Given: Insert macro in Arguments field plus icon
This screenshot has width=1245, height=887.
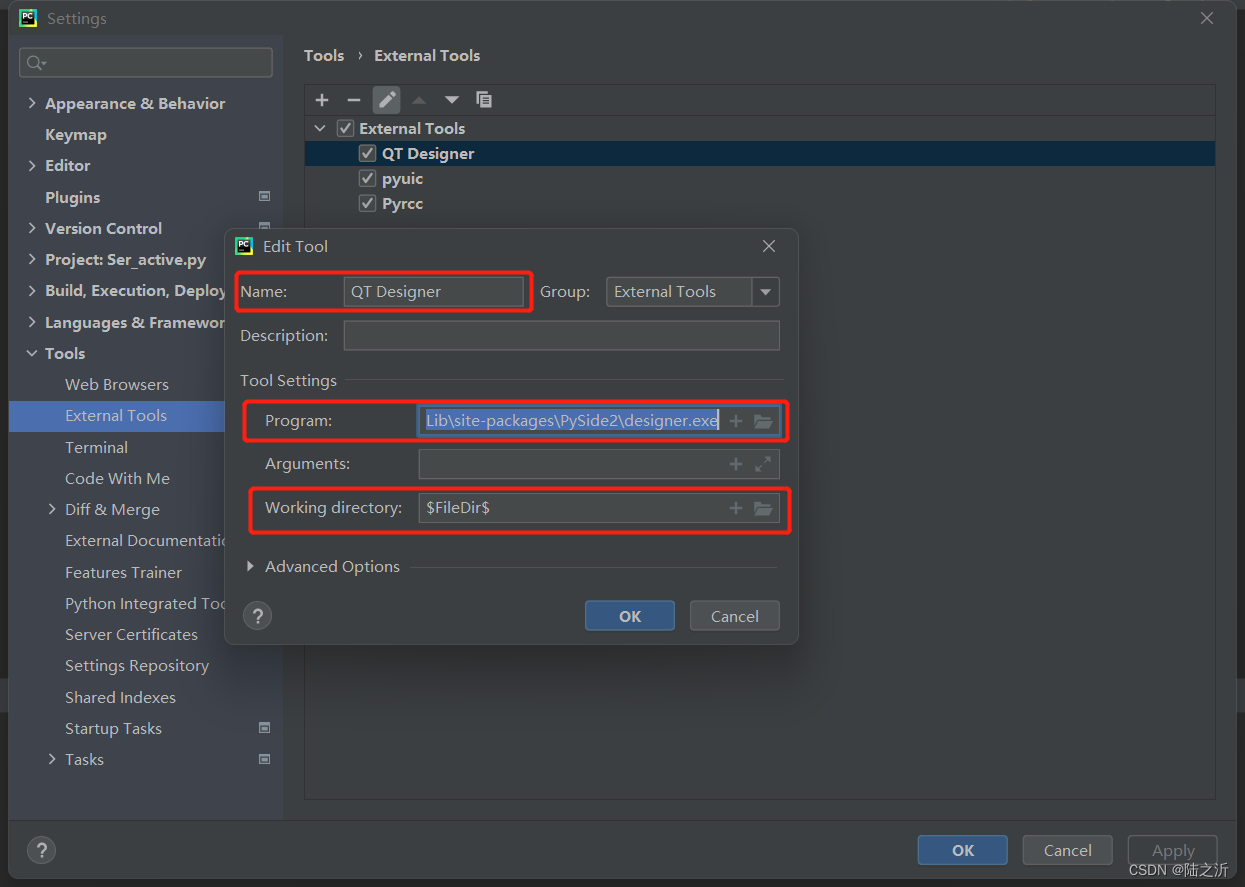Looking at the screenshot, I should point(736,464).
